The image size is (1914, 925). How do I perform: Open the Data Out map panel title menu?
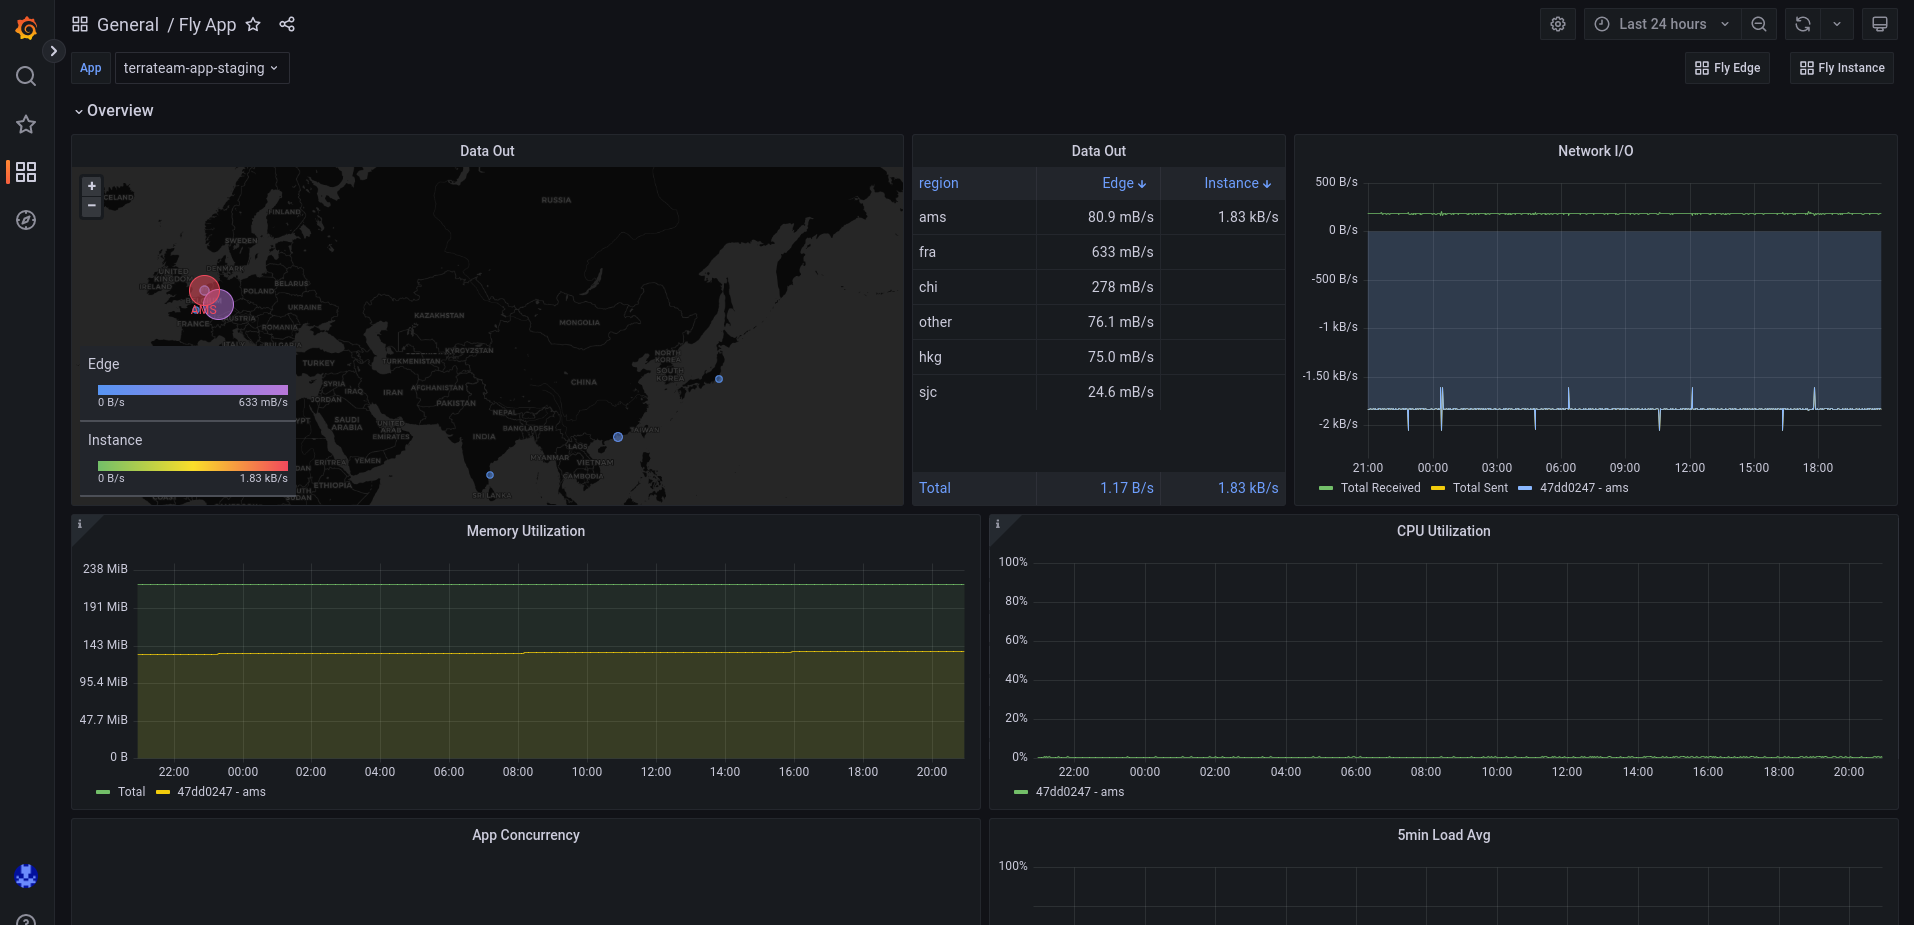487,151
